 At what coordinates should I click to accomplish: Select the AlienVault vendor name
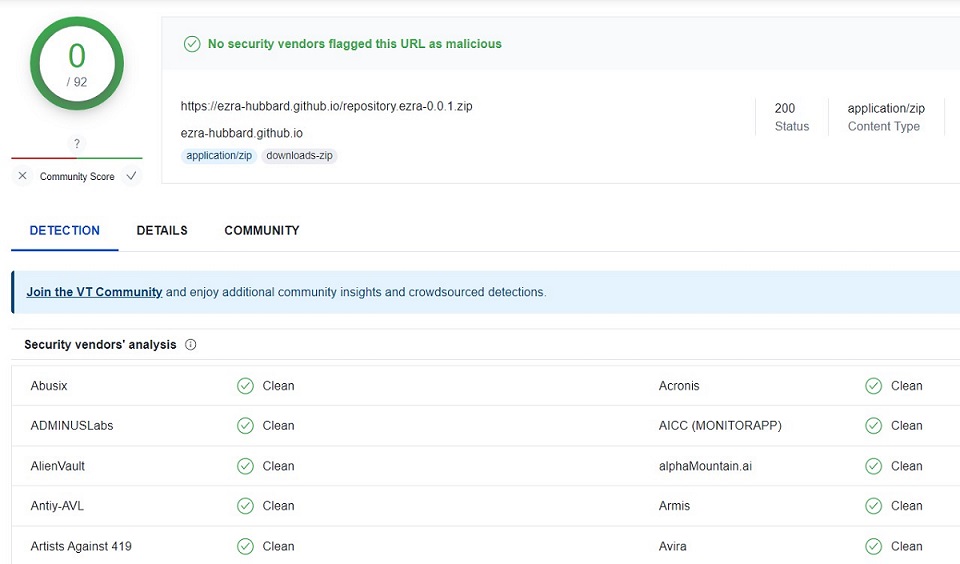point(58,466)
